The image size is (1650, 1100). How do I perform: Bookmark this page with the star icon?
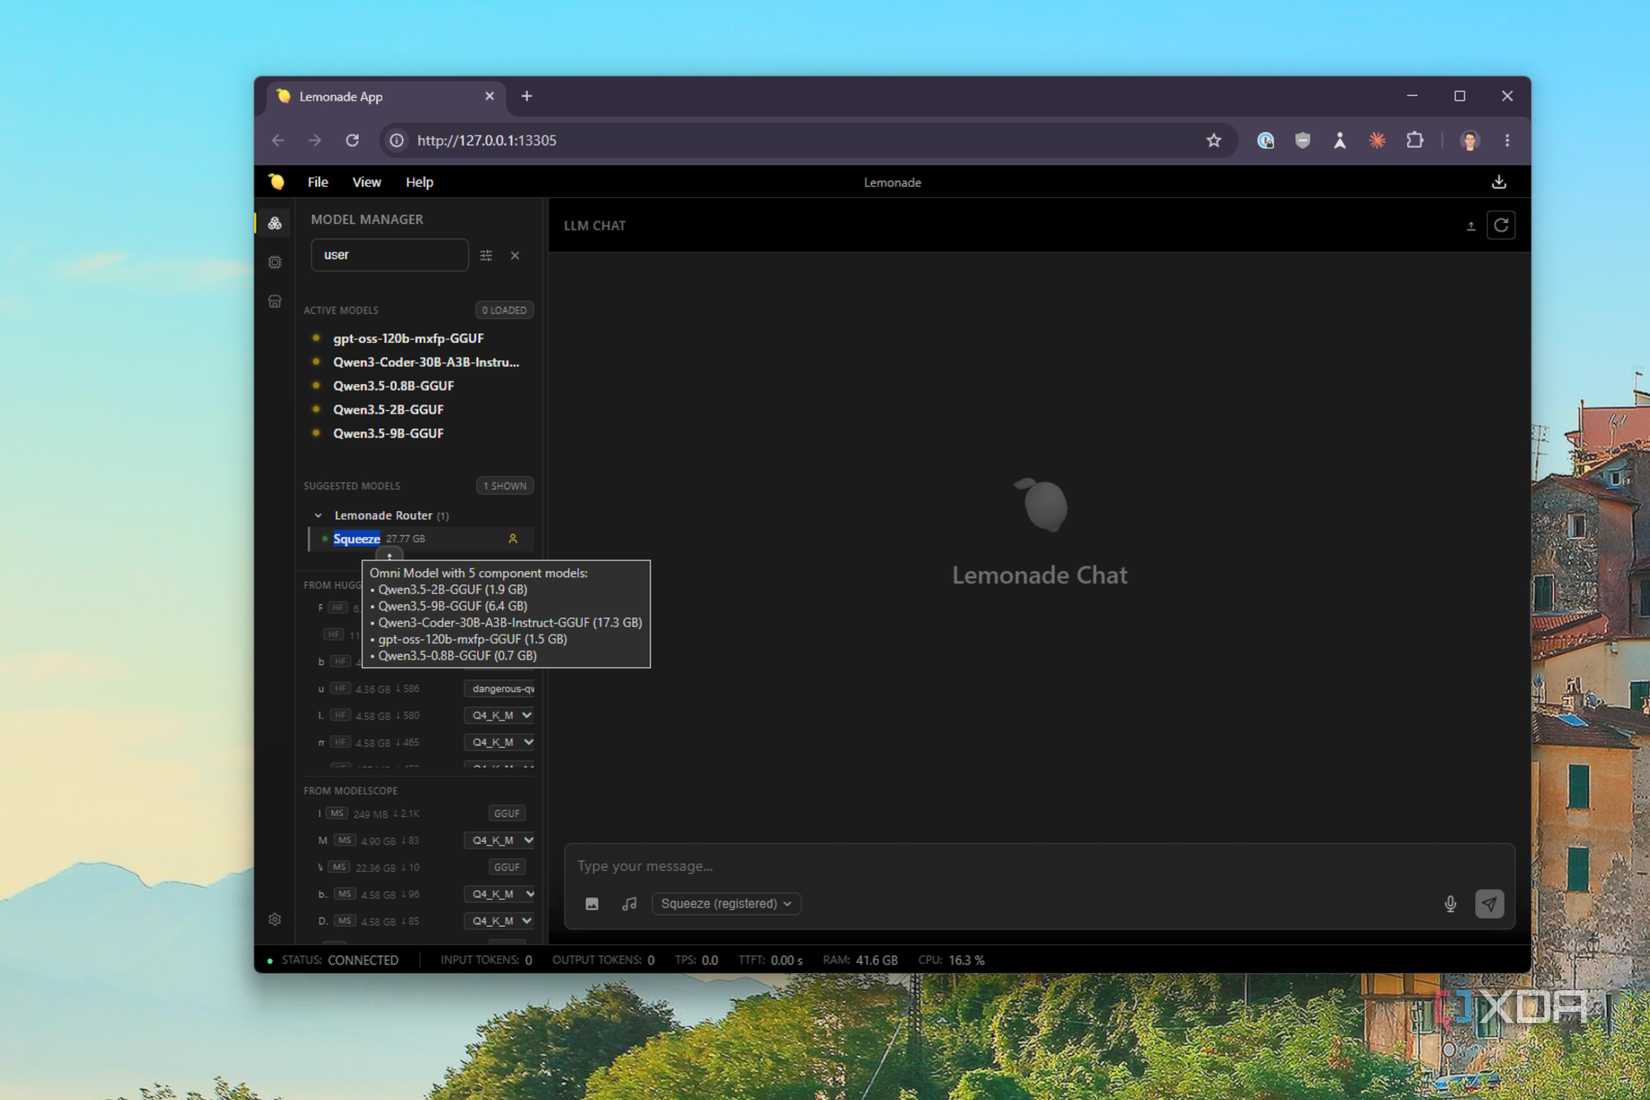tap(1214, 141)
